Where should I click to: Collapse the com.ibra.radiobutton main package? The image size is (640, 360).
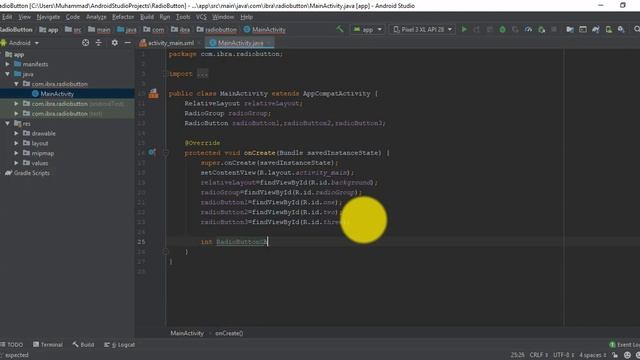(16, 84)
